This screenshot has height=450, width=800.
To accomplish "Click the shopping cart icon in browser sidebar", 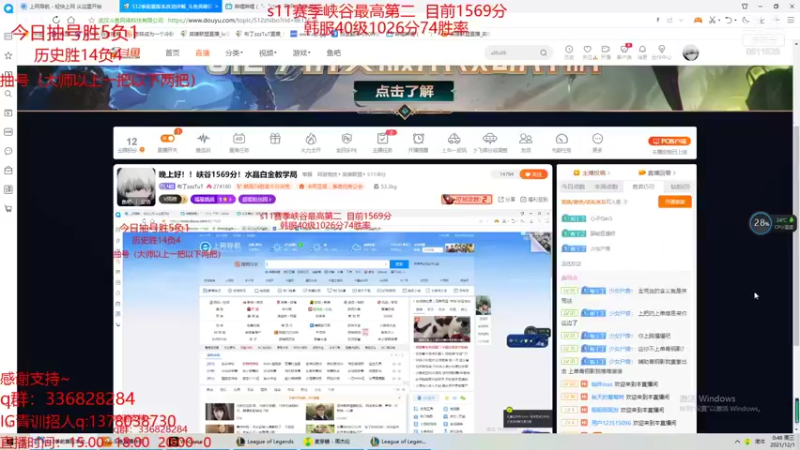I will (x=8, y=209).
